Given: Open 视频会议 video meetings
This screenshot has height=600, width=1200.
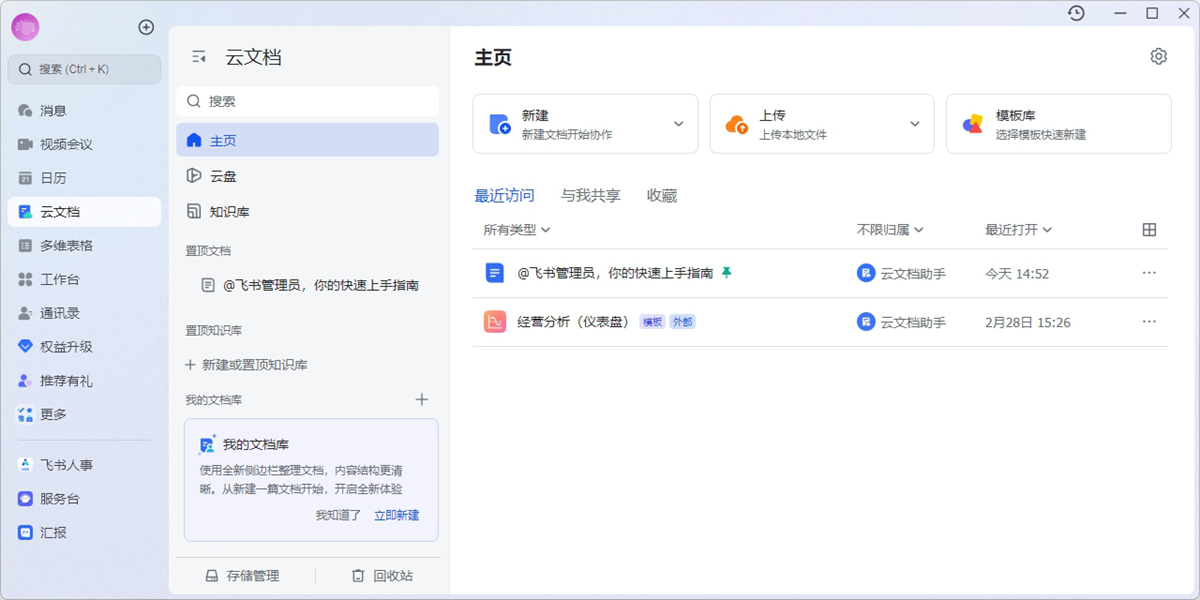Looking at the screenshot, I should click(x=84, y=144).
